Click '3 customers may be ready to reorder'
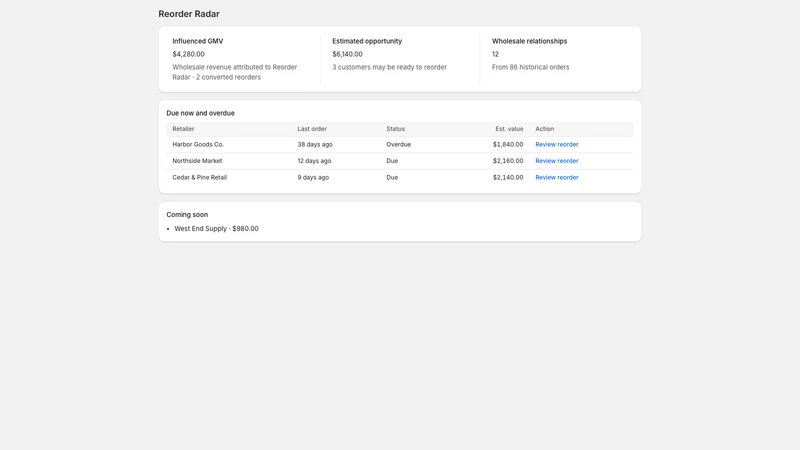Viewport: 800px width, 450px height. coord(389,67)
